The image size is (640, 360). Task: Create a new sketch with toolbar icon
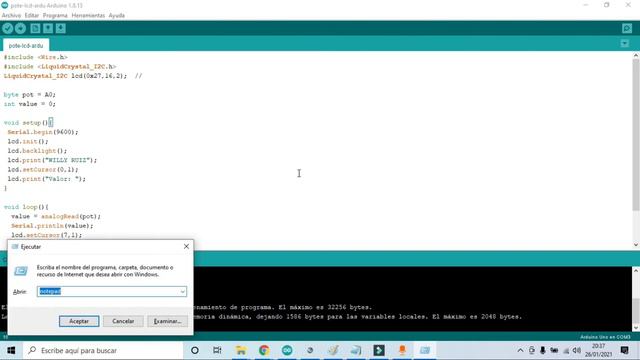click(36, 28)
